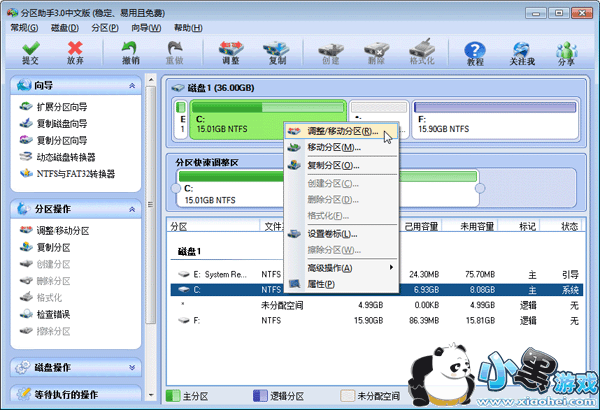This screenshot has width=600, height=410.
Task: Choose 移动分区(M) in context menu
Action: point(341,147)
